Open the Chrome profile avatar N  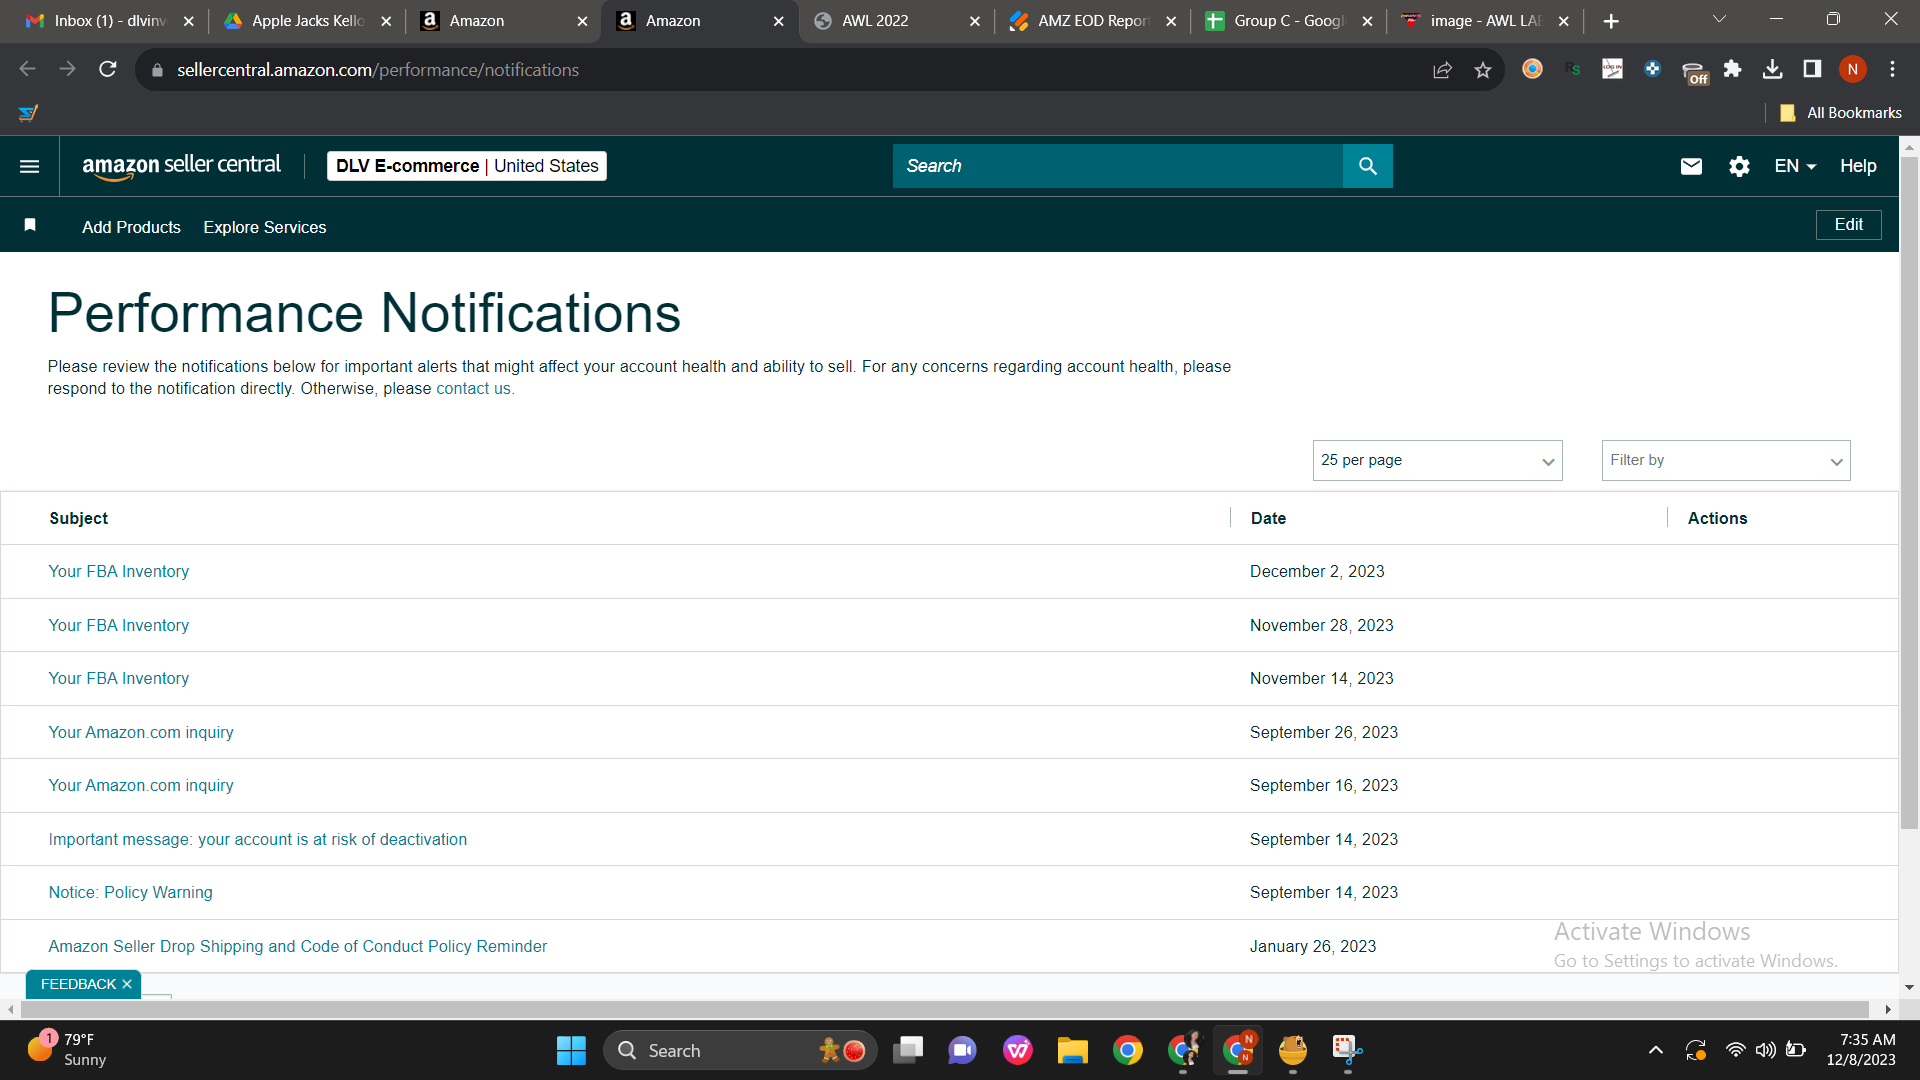1852,69
